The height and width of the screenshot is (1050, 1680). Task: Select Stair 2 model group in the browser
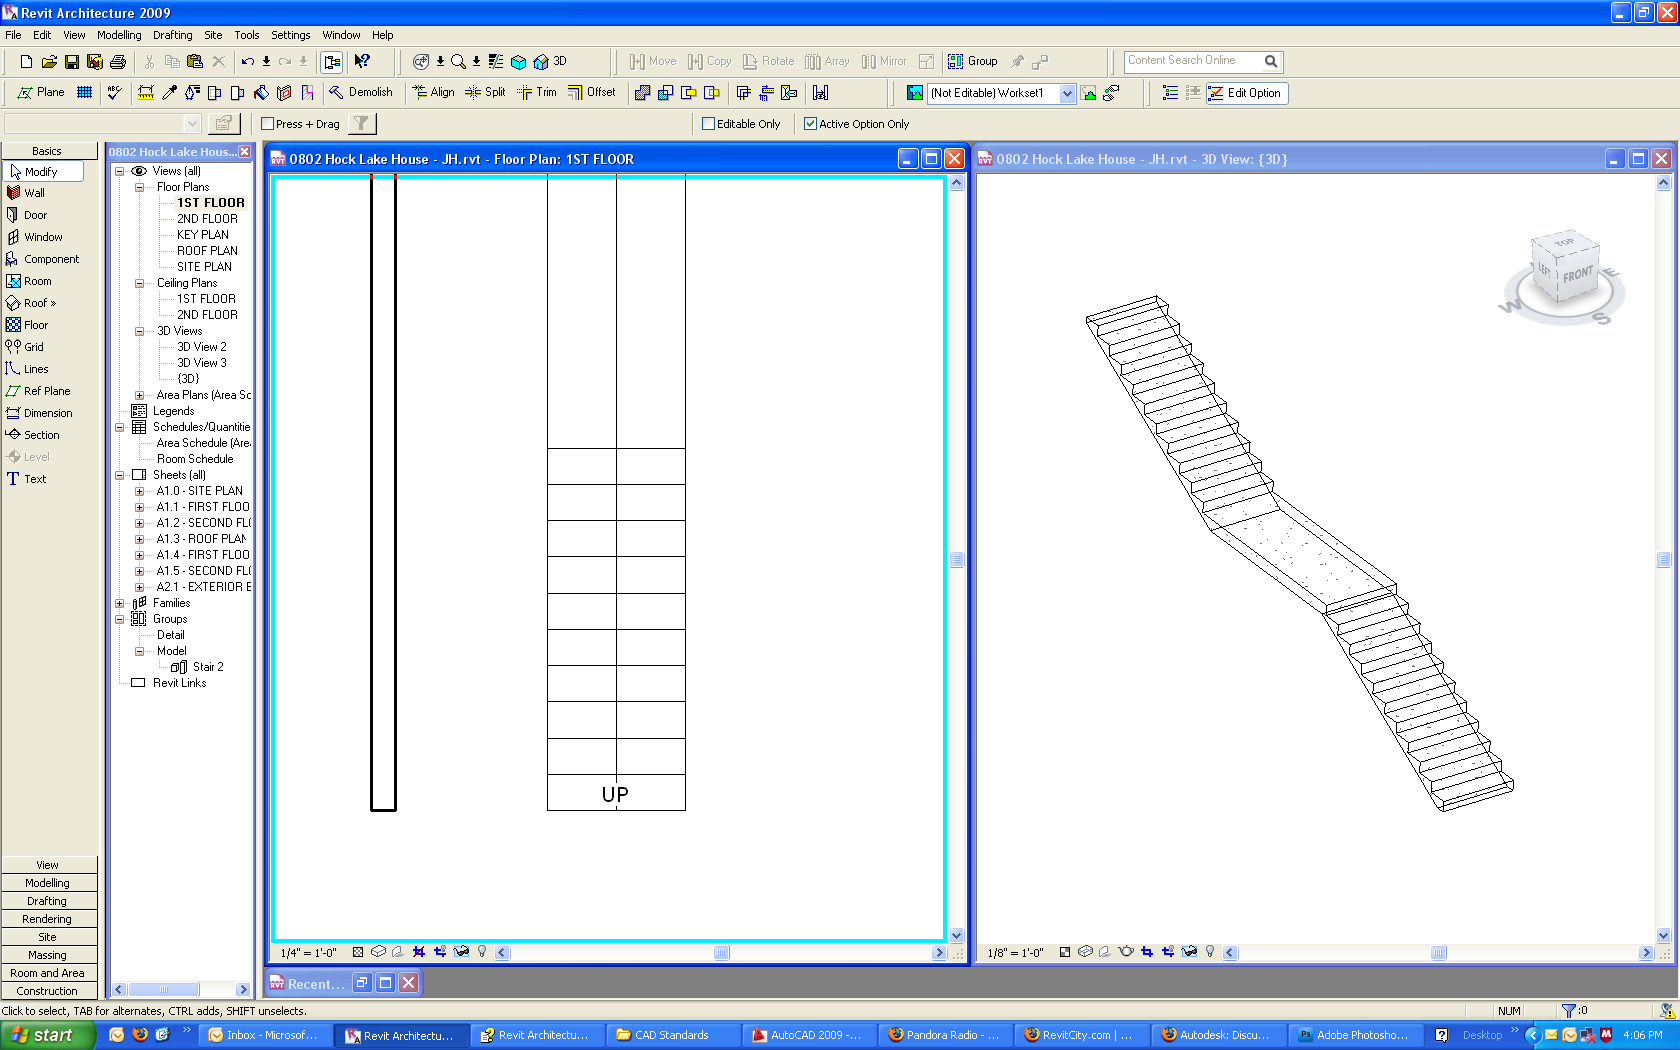coord(198,667)
